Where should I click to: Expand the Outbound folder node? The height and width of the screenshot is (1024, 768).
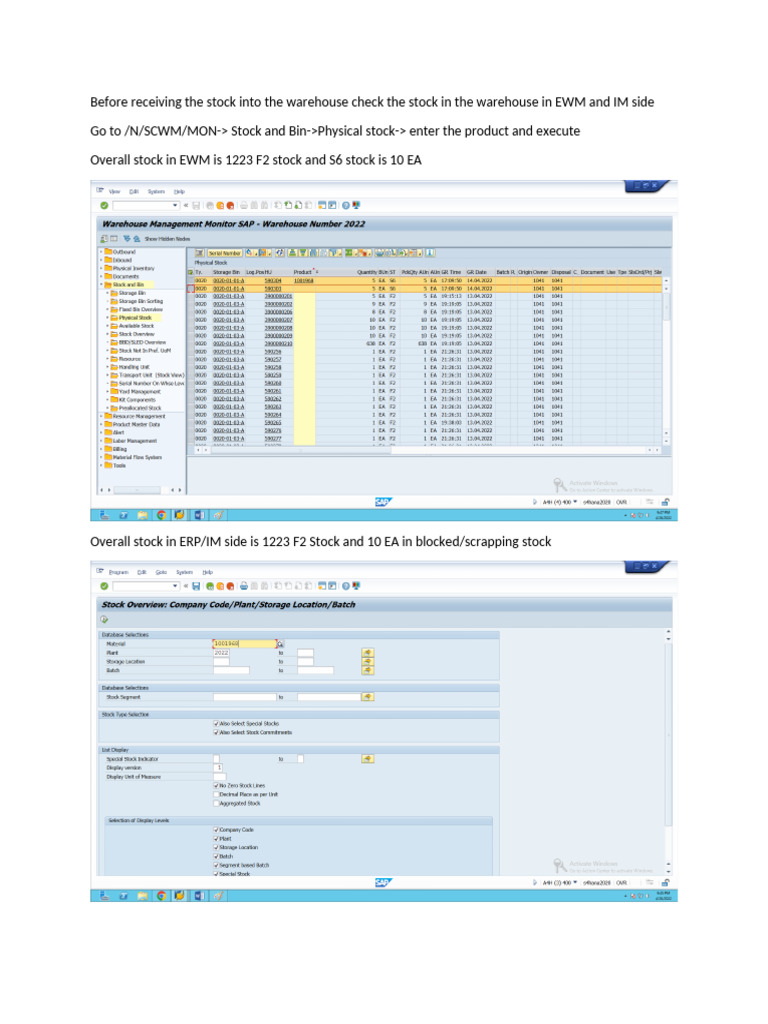101,251
